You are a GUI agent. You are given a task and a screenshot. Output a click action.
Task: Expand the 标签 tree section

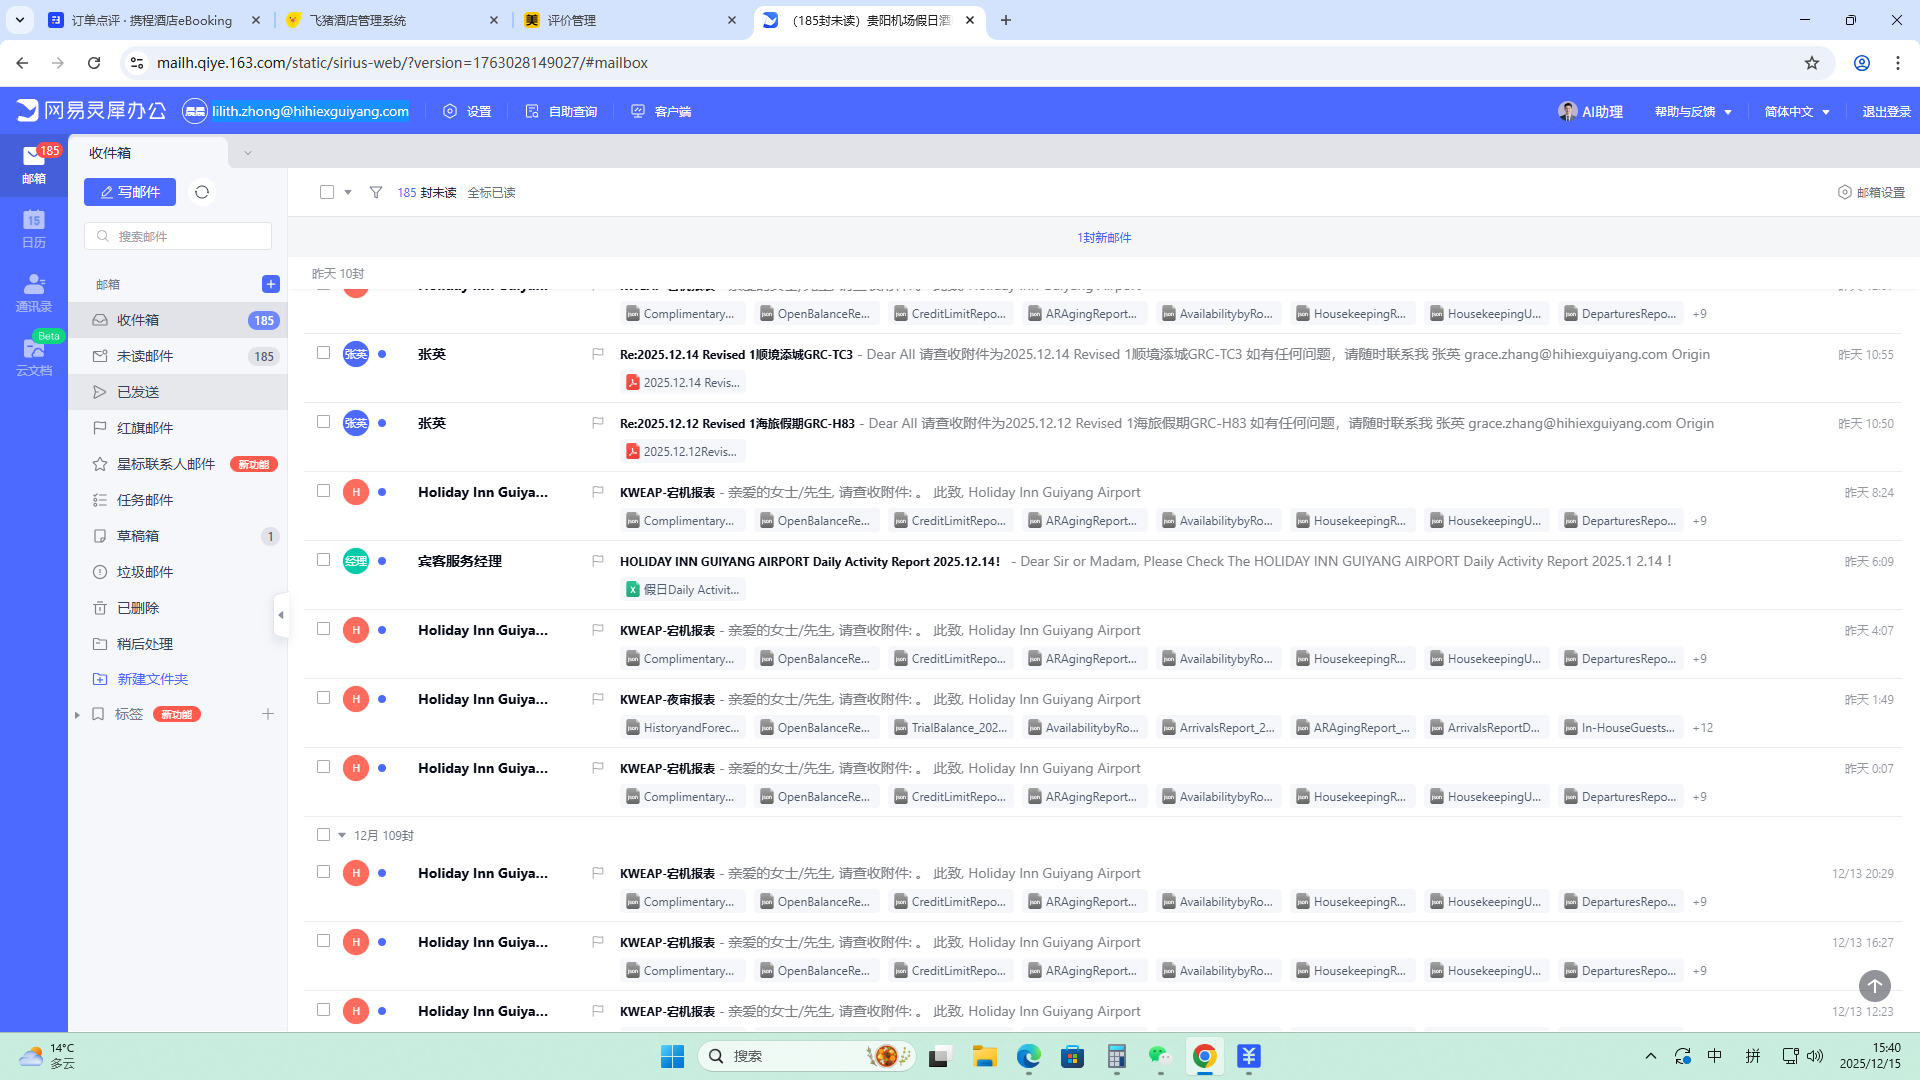tap(77, 714)
